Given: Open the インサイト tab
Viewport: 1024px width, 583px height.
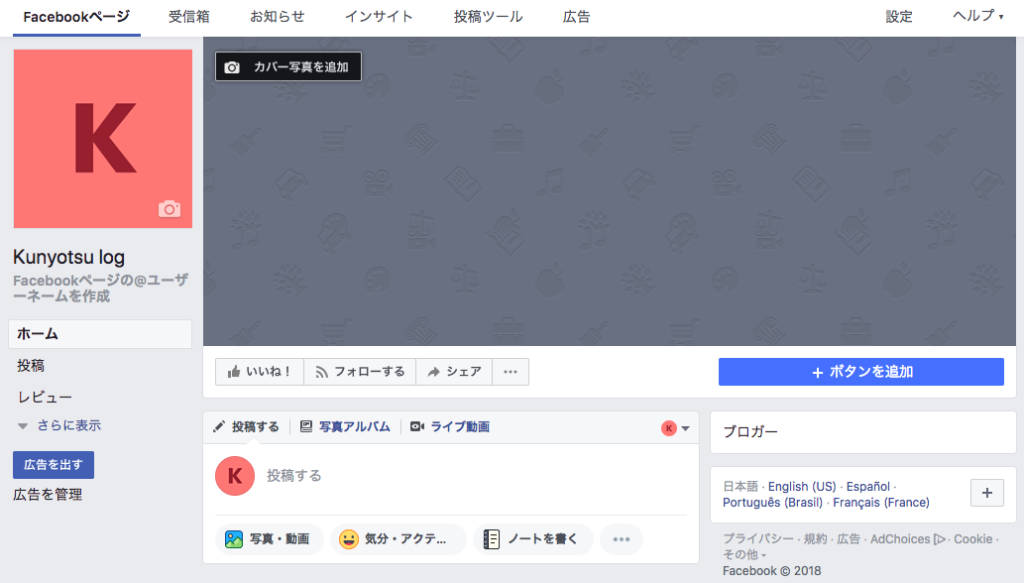Looking at the screenshot, I should [379, 17].
